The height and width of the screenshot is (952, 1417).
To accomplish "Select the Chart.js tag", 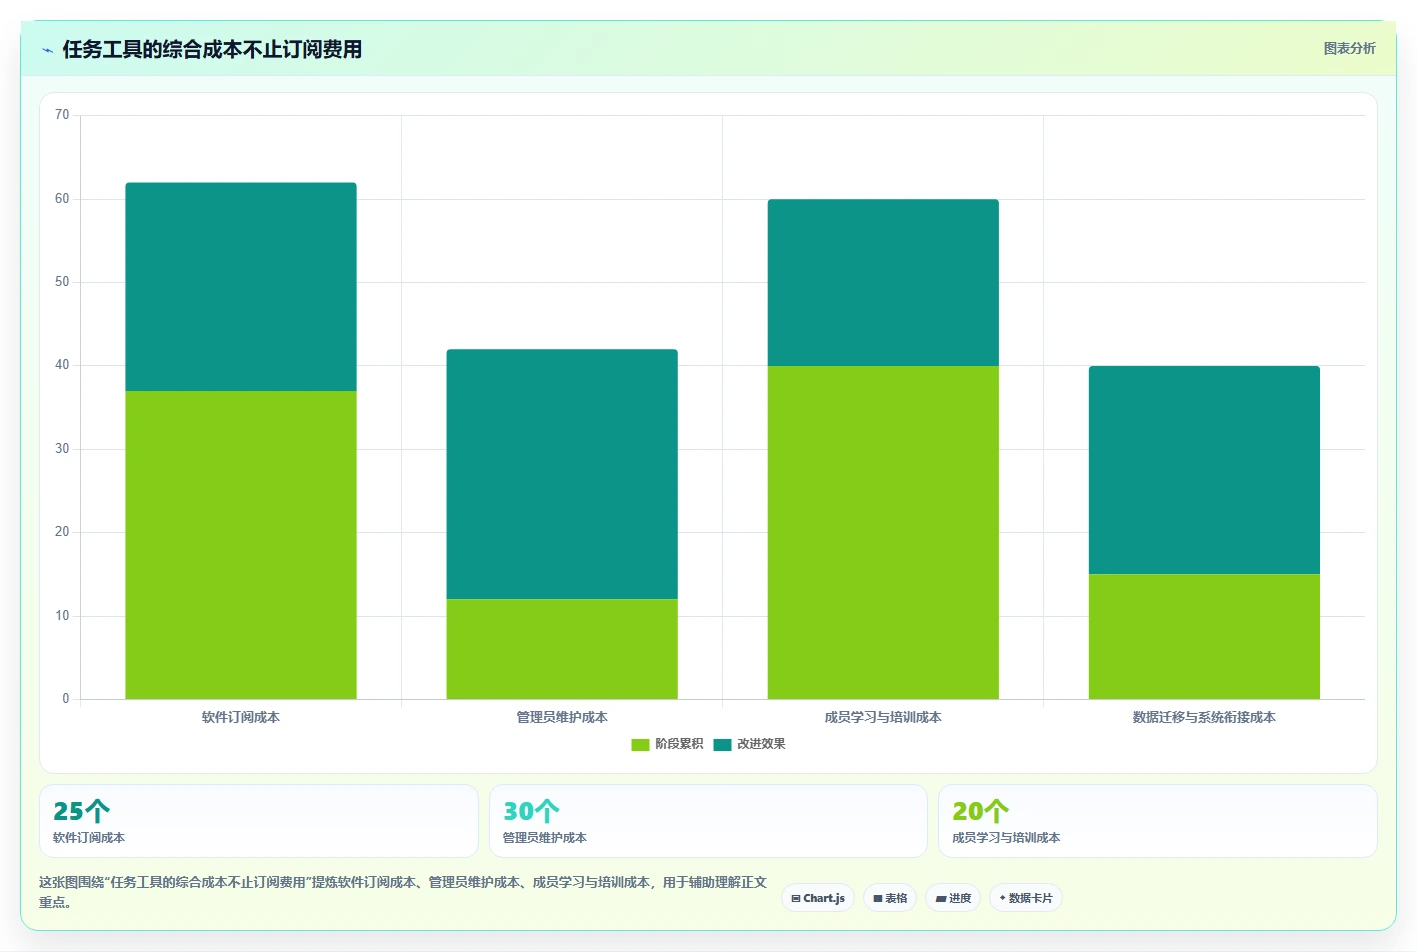I will (818, 898).
